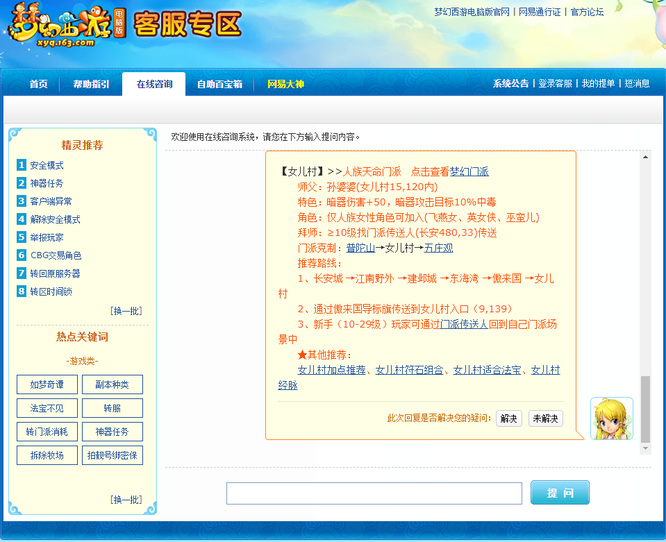Open the 帮助指引 tab
Image resolution: width=666 pixels, height=542 pixels.
pos(91,84)
